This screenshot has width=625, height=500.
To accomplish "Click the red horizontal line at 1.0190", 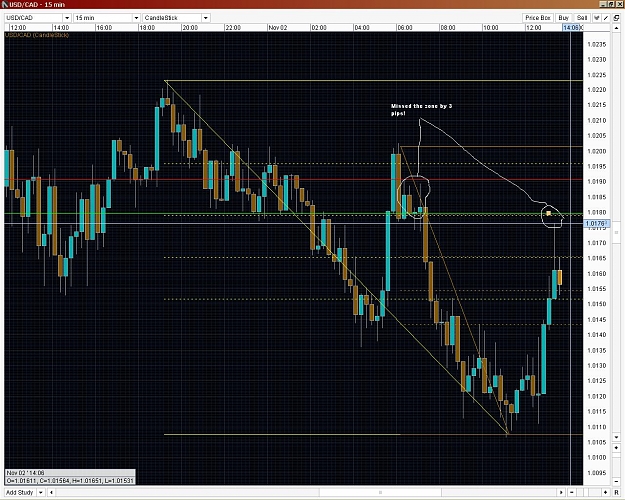I will click(293, 179).
